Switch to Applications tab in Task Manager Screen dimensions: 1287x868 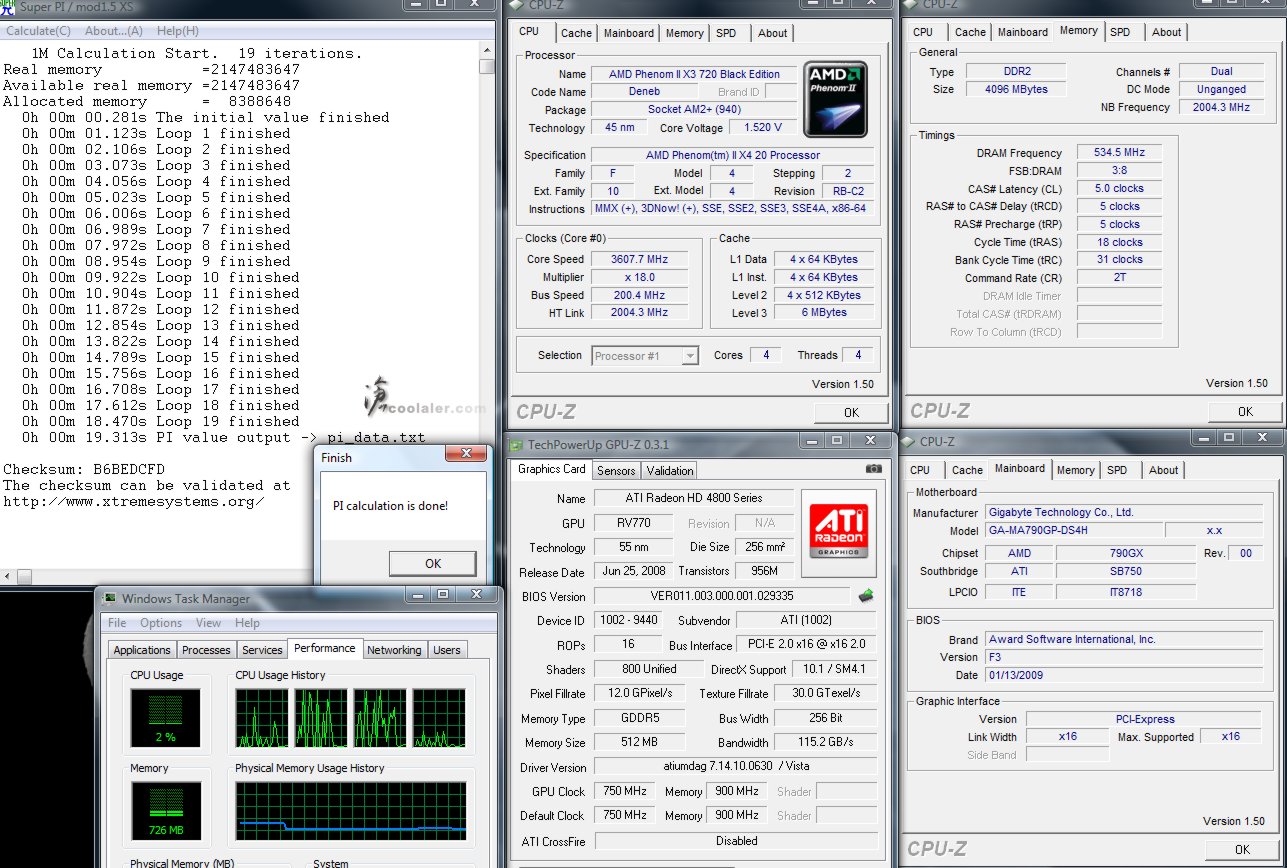point(142,650)
